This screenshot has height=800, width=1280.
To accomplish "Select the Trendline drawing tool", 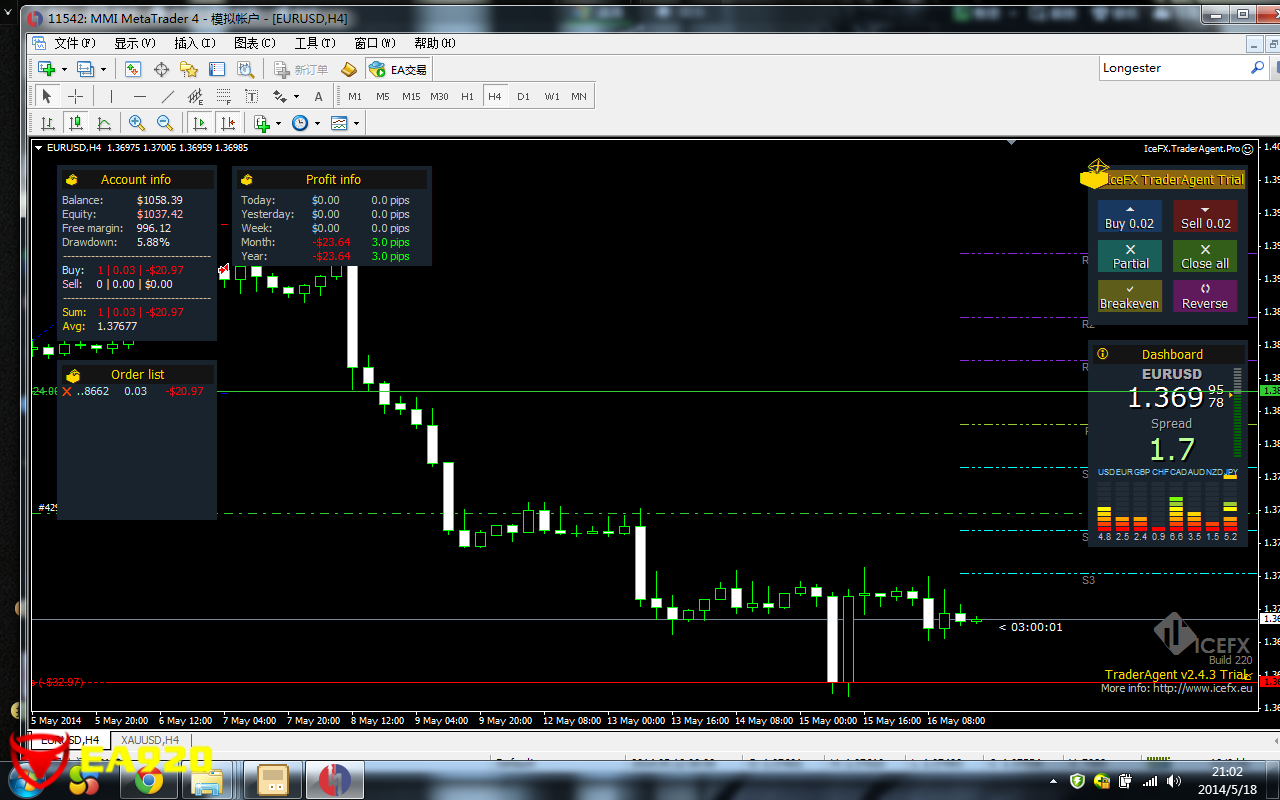I will pyautogui.click(x=167, y=96).
